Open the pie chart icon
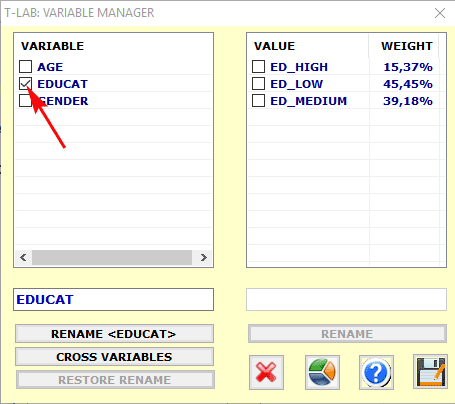 point(322,372)
